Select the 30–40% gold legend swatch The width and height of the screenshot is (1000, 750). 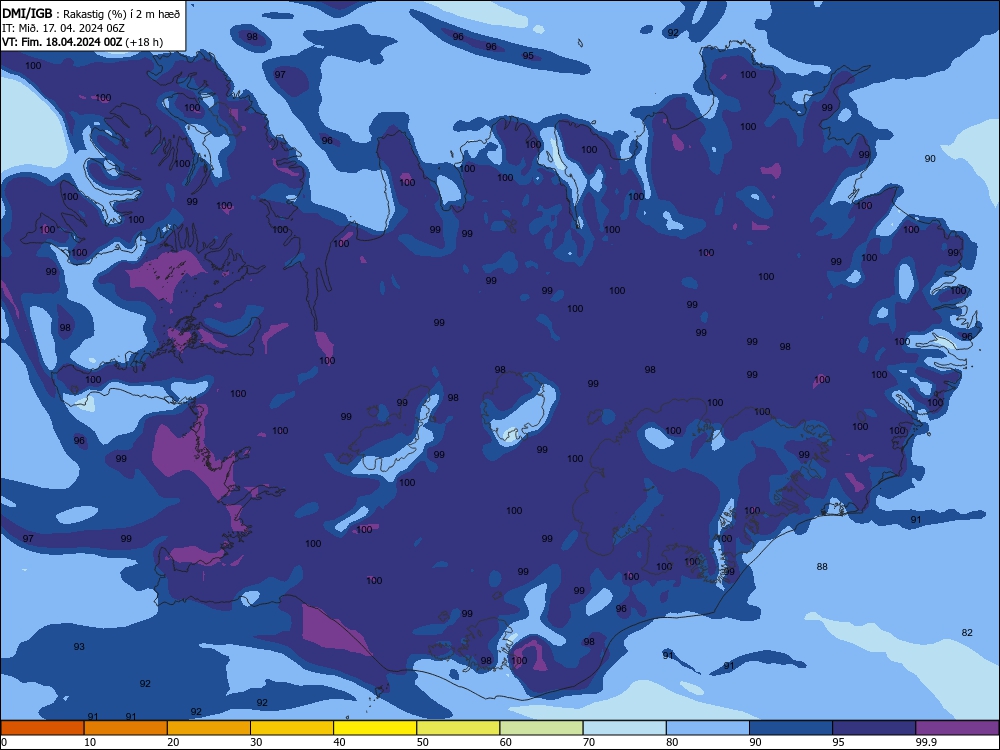click(x=292, y=728)
